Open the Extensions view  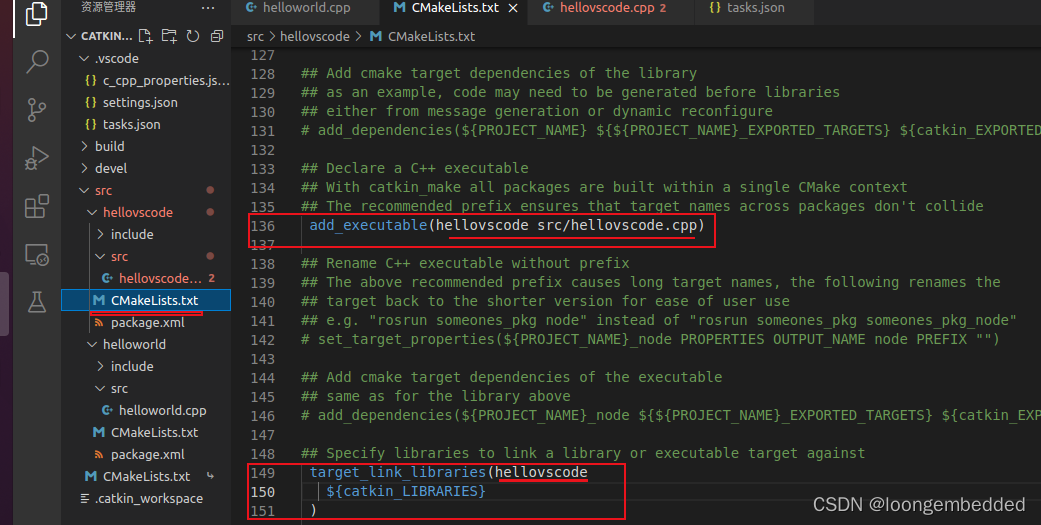(x=37, y=206)
